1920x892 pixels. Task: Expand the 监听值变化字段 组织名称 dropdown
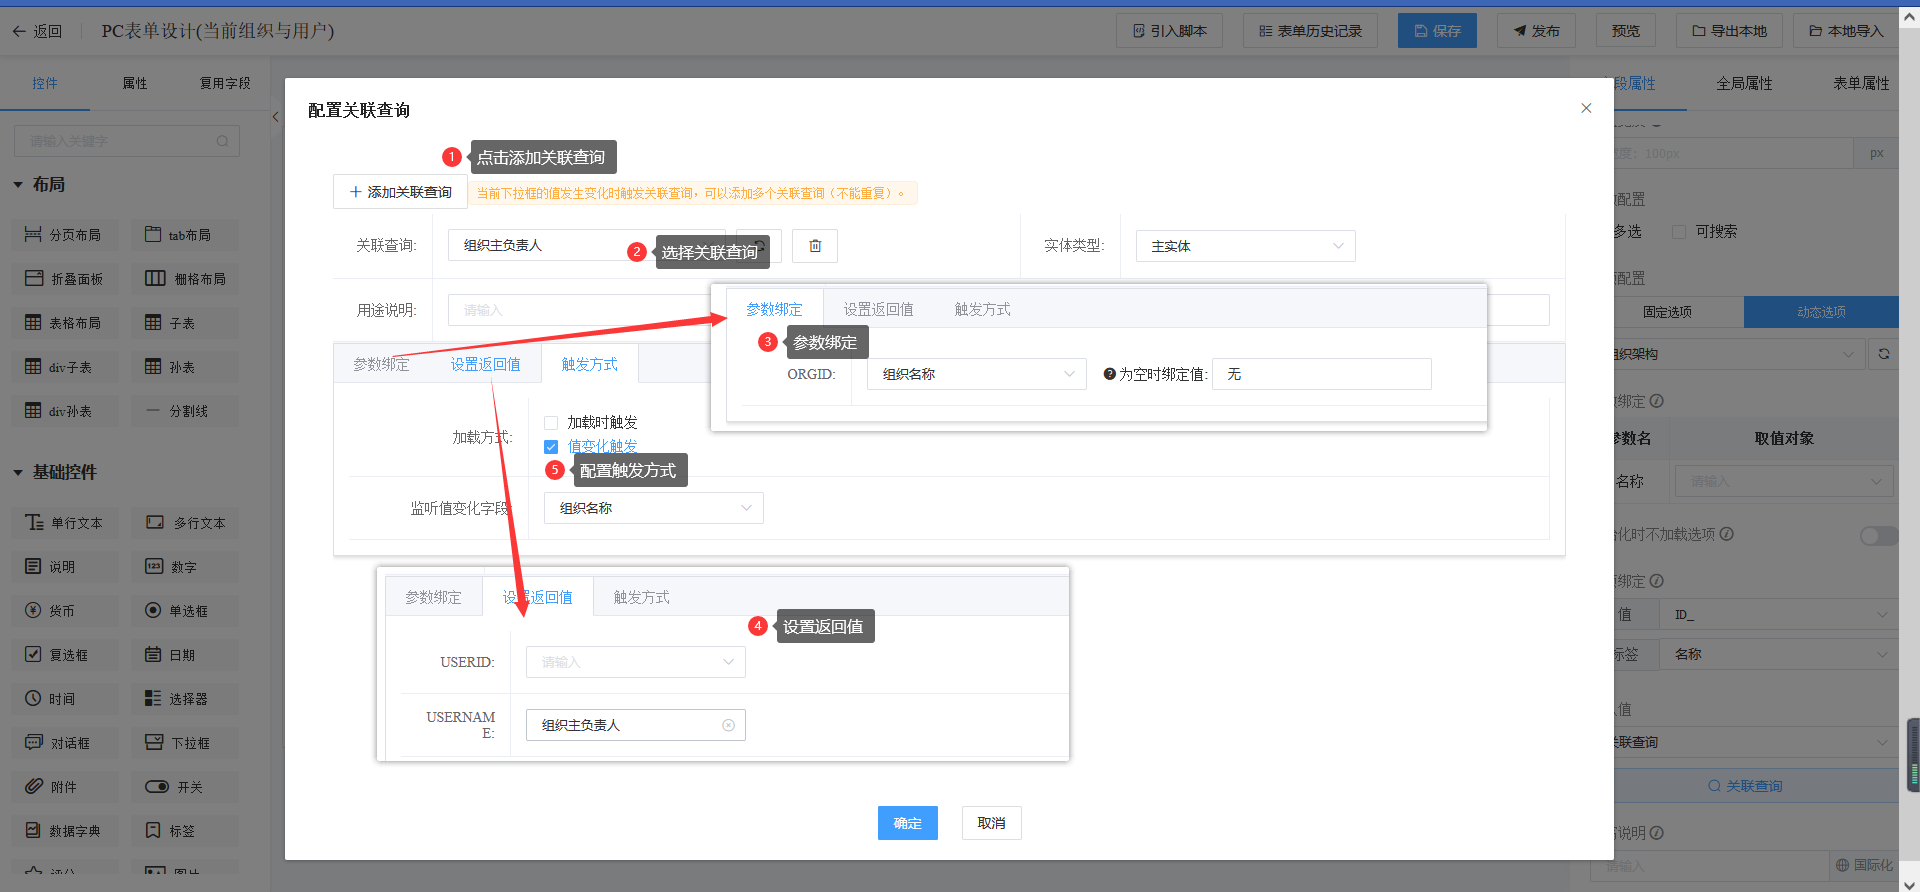653,508
